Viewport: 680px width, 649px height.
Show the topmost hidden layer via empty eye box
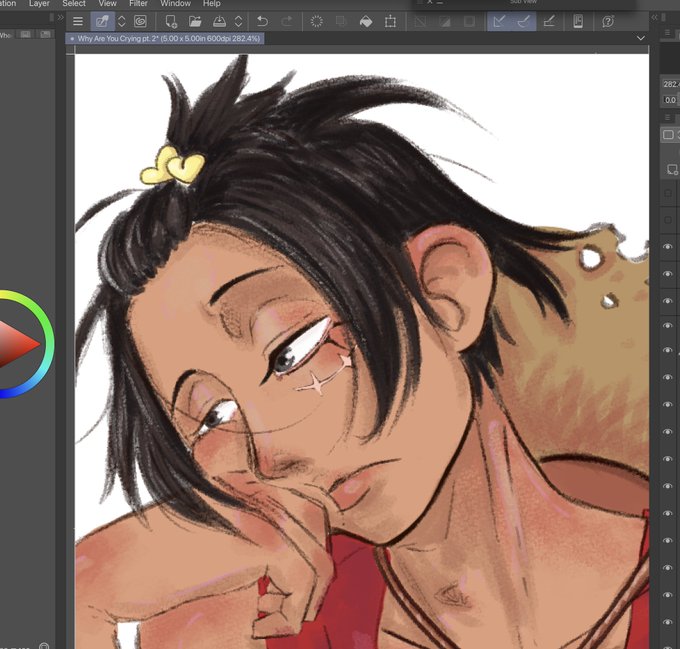[668, 193]
